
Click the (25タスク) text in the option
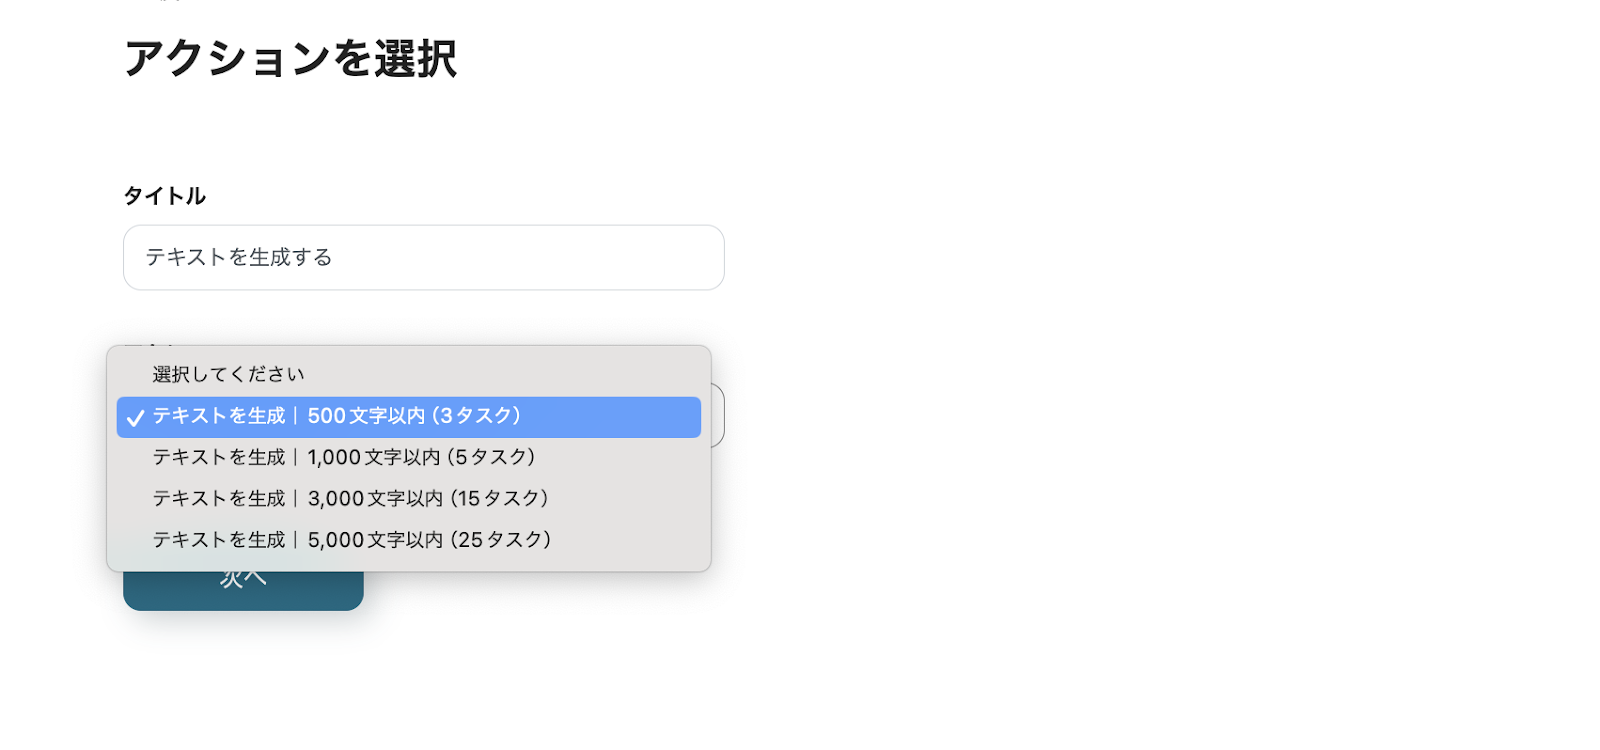tap(500, 540)
